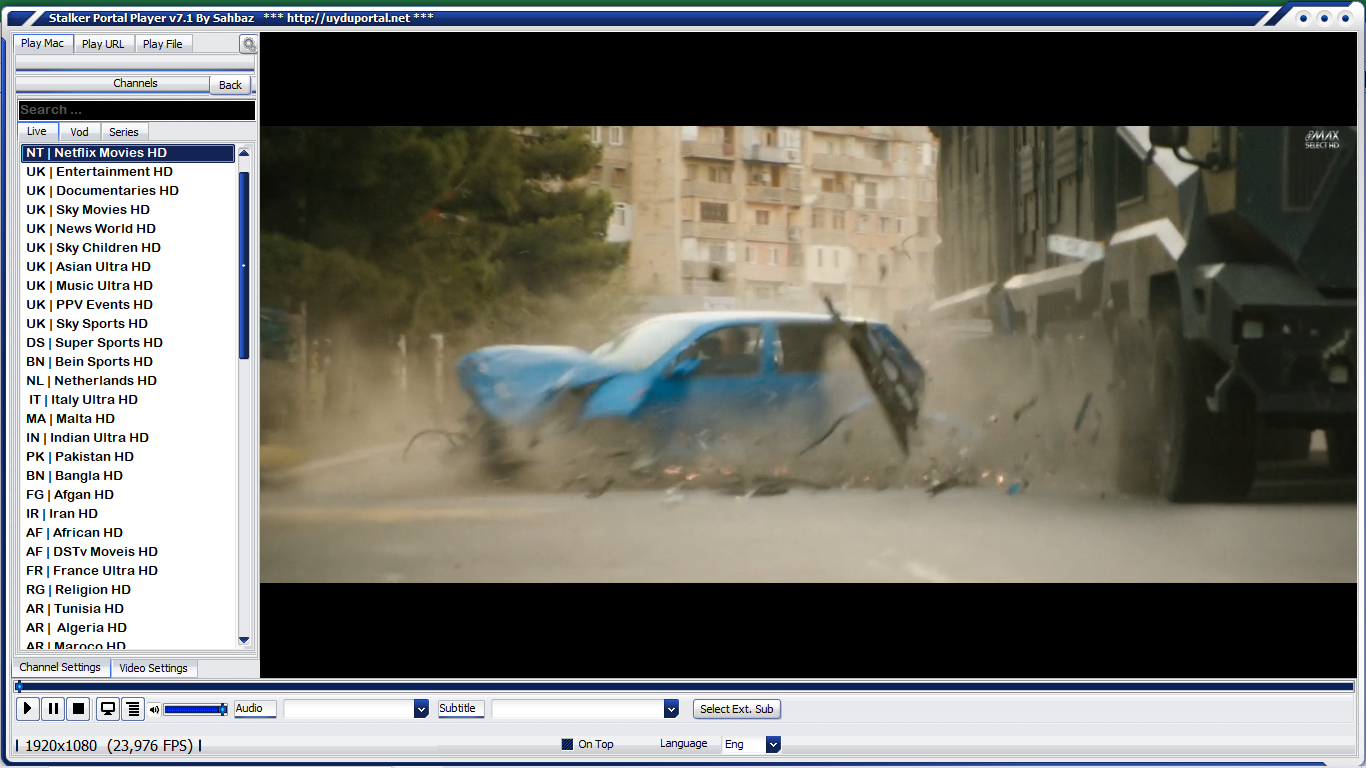
Task: Select IN | Indian Ultra HD channel
Action: (128, 438)
